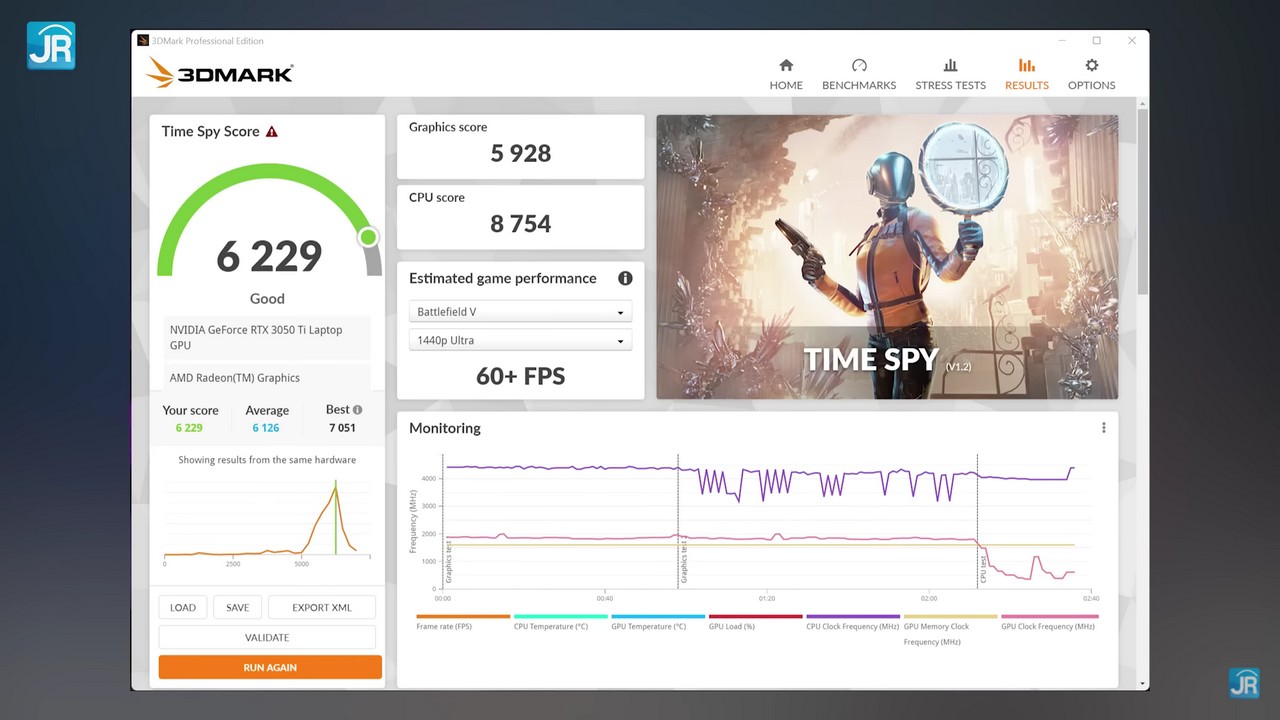Click the Export XML button
This screenshot has width=1280, height=720.
[x=321, y=607]
